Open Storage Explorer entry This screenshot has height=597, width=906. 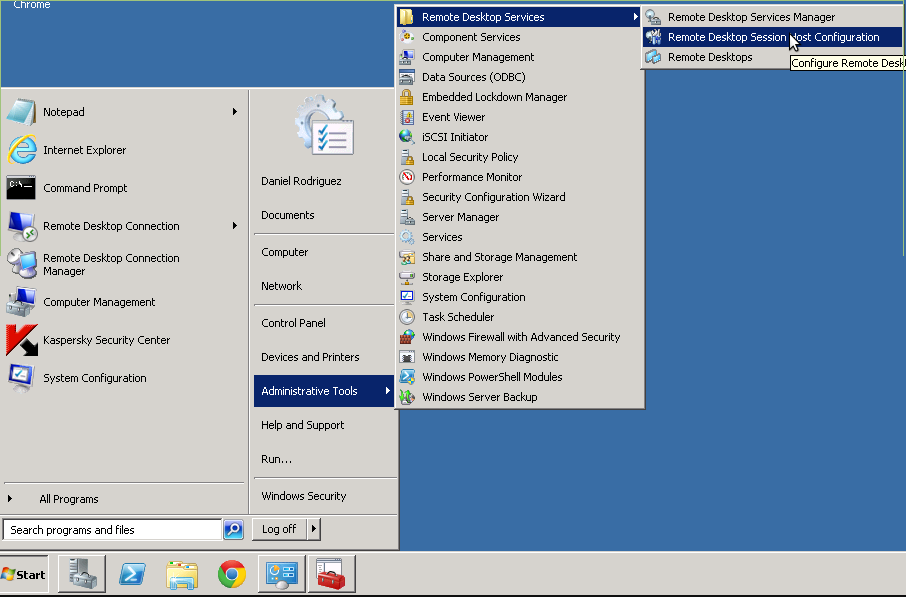(519, 277)
